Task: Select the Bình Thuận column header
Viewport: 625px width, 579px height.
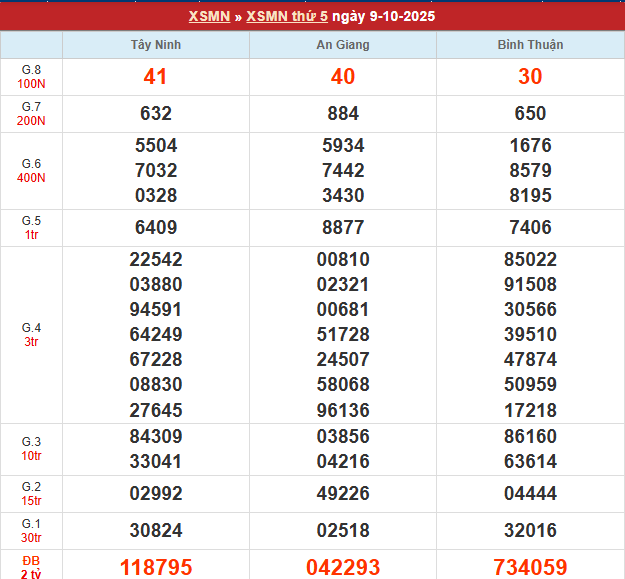Action: coord(530,45)
